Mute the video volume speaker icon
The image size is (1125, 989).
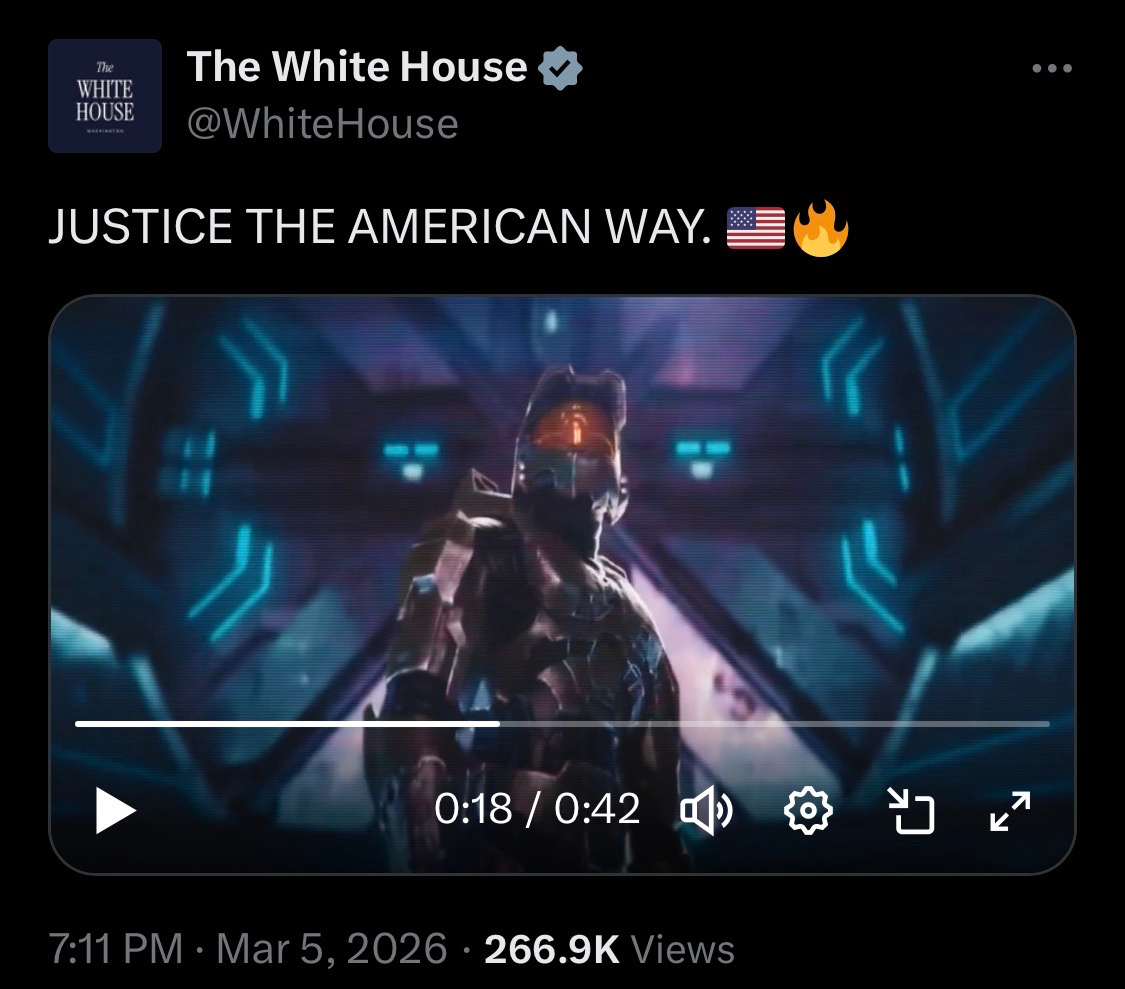click(706, 810)
